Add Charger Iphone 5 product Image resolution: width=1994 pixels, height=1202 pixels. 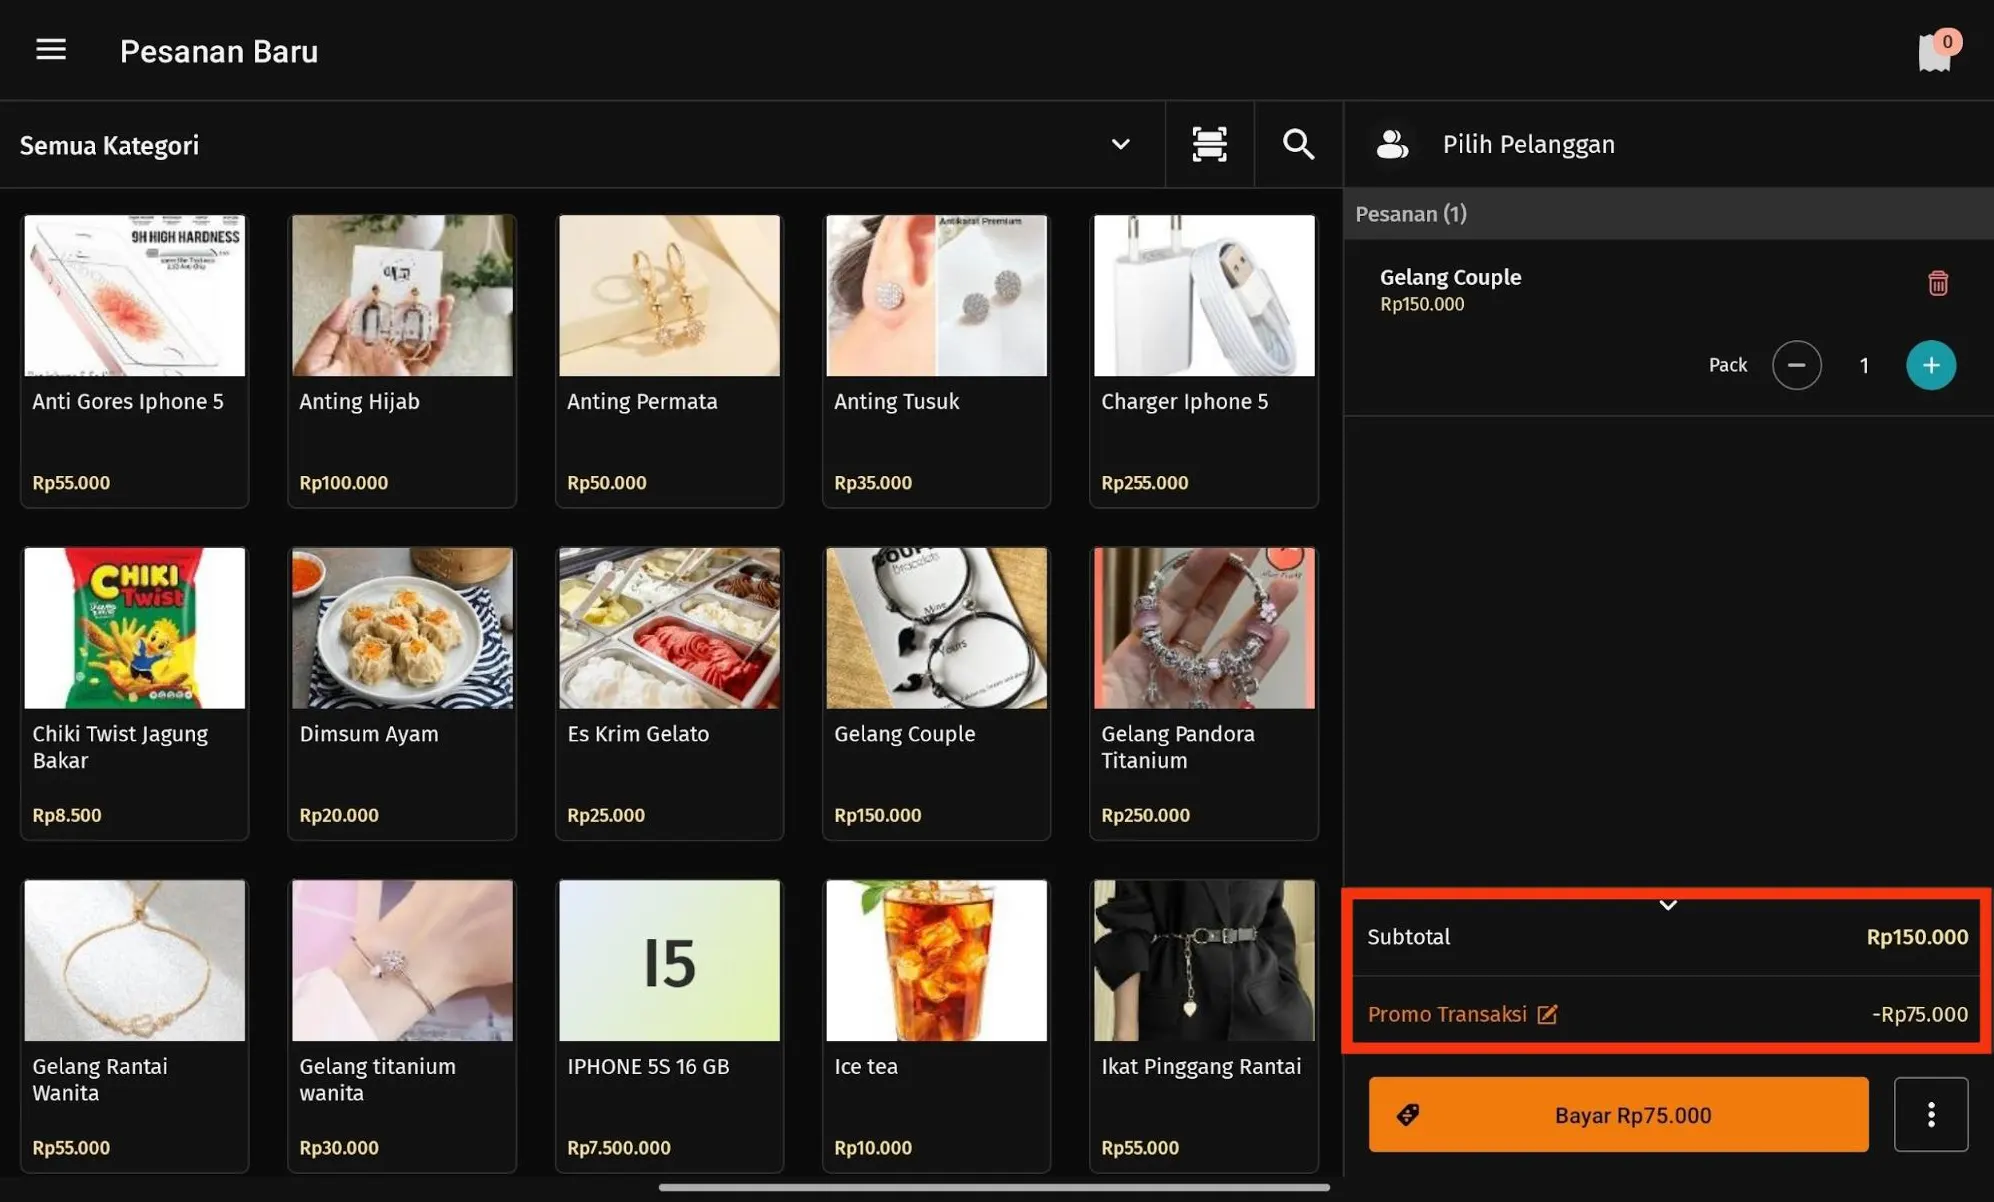coord(1204,361)
